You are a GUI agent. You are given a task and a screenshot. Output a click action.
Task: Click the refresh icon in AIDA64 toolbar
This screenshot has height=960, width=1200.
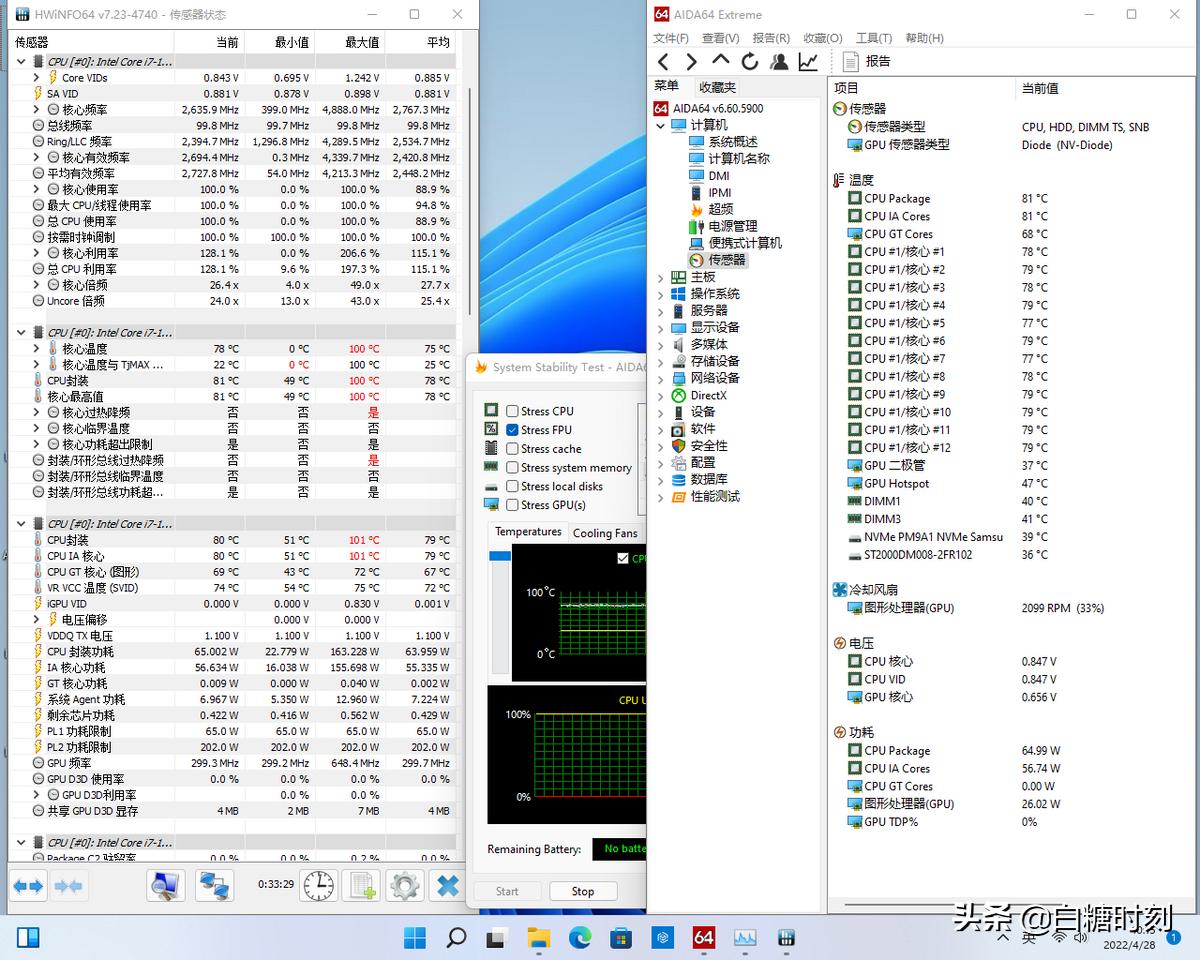pyautogui.click(x=749, y=62)
